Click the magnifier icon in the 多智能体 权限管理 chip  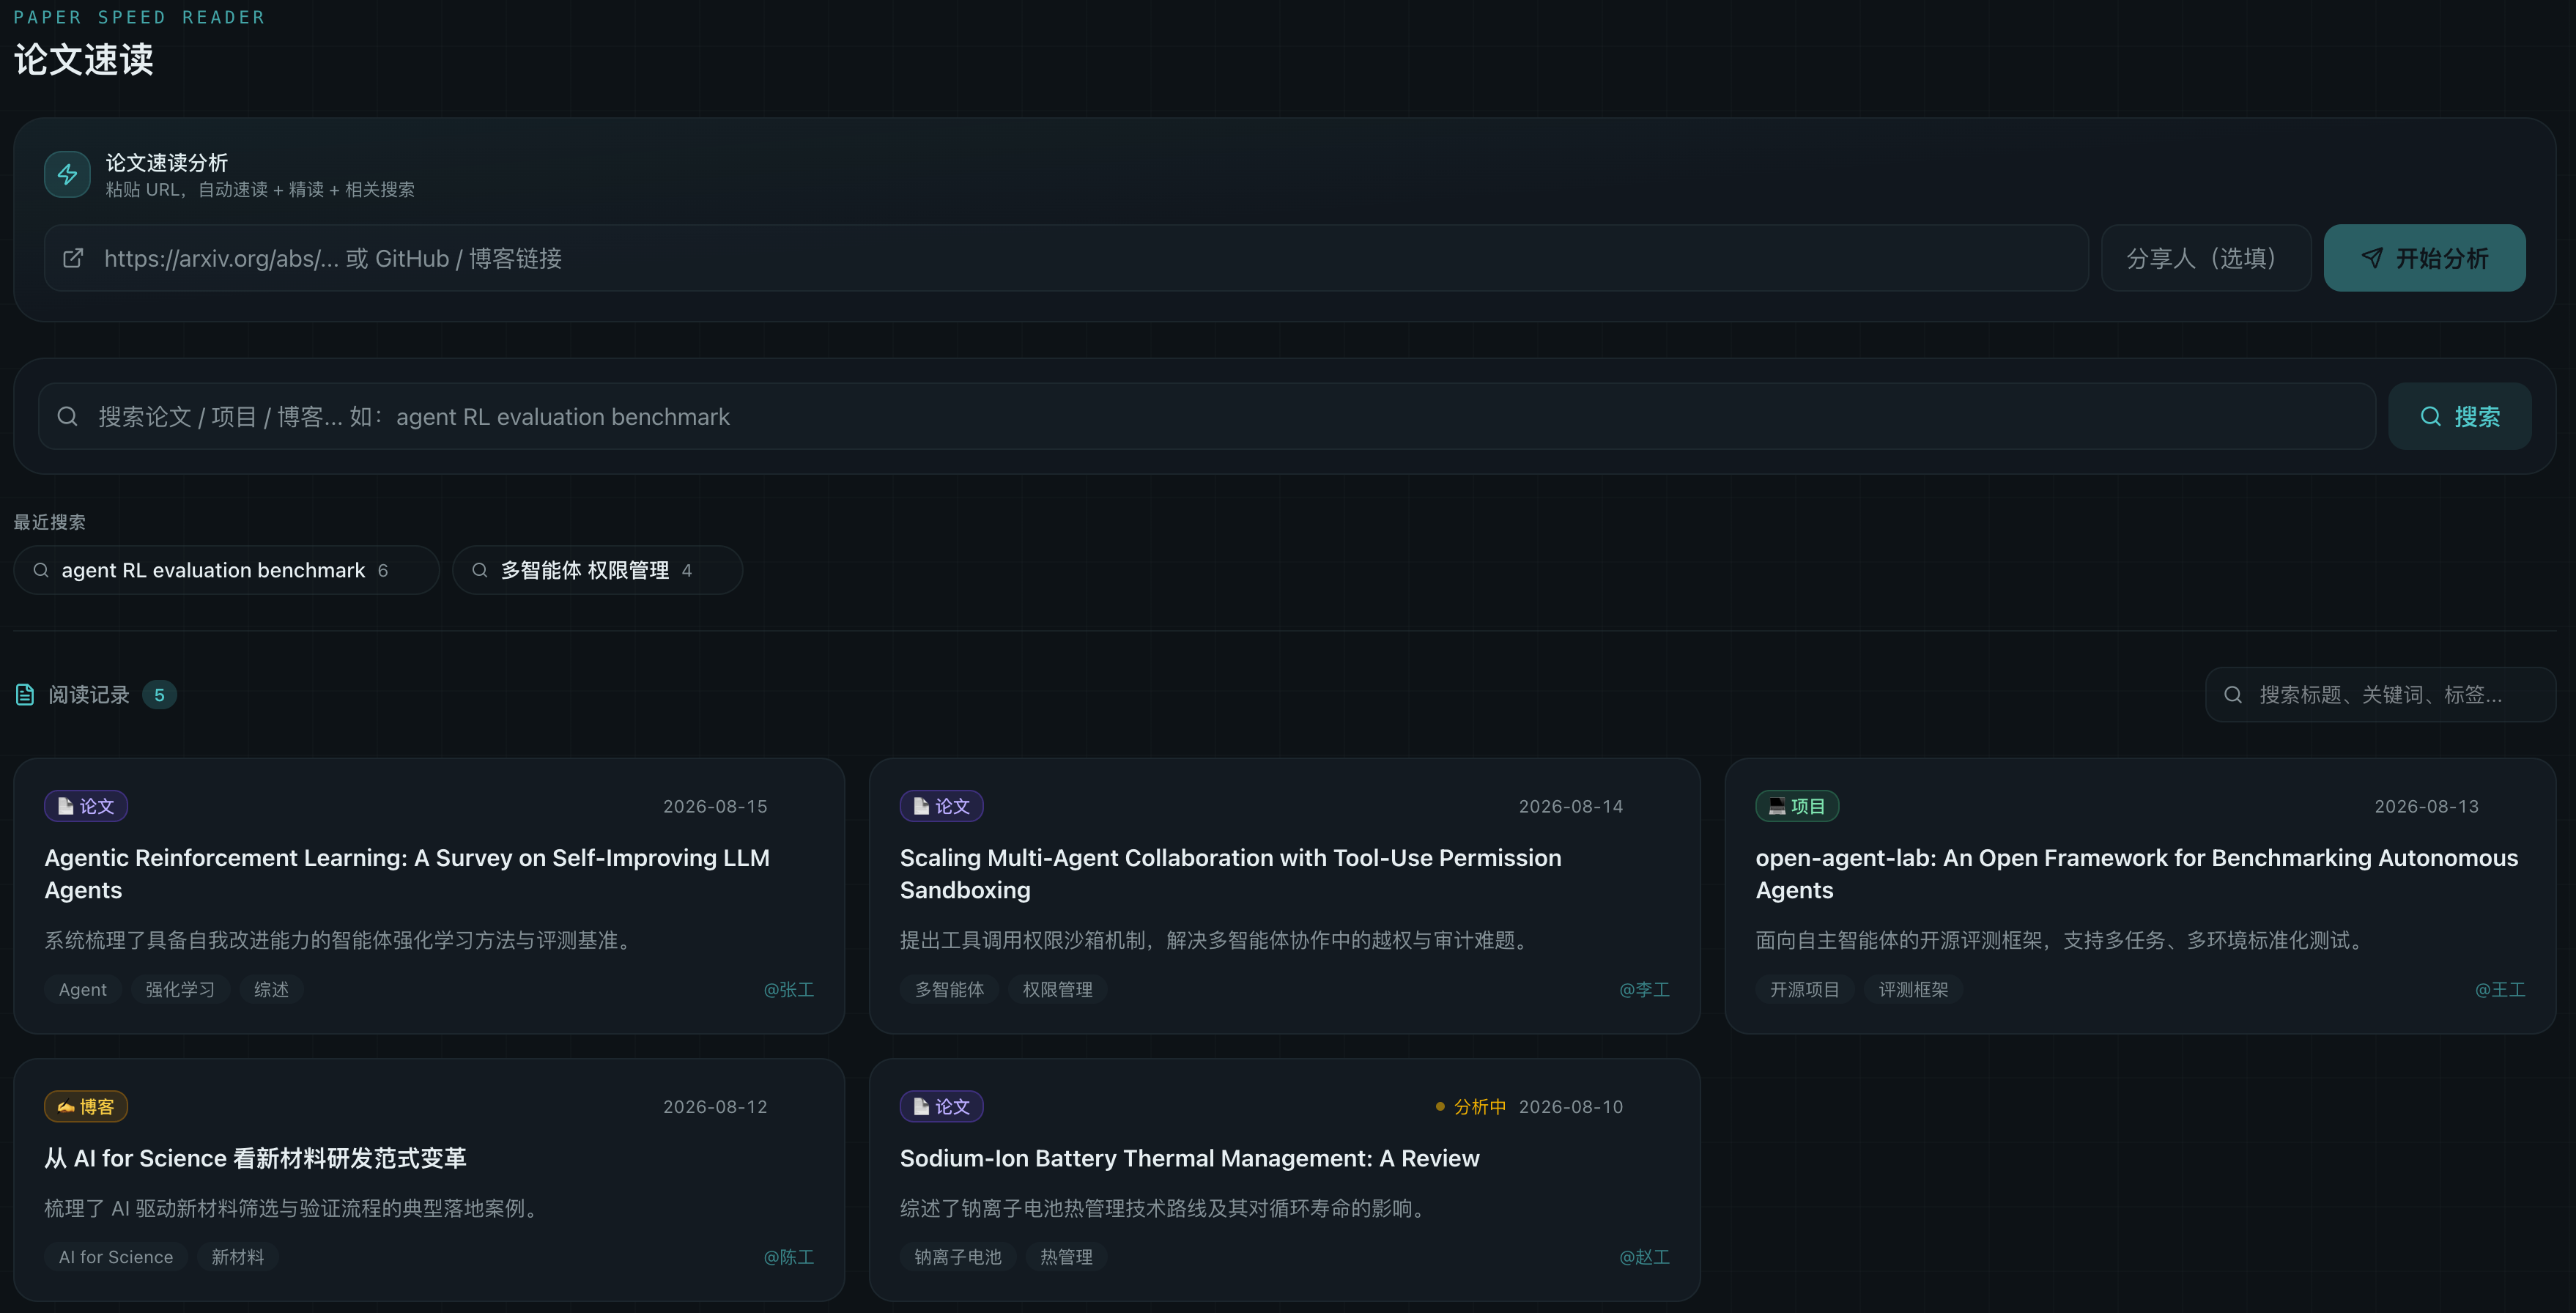[x=480, y=570]
